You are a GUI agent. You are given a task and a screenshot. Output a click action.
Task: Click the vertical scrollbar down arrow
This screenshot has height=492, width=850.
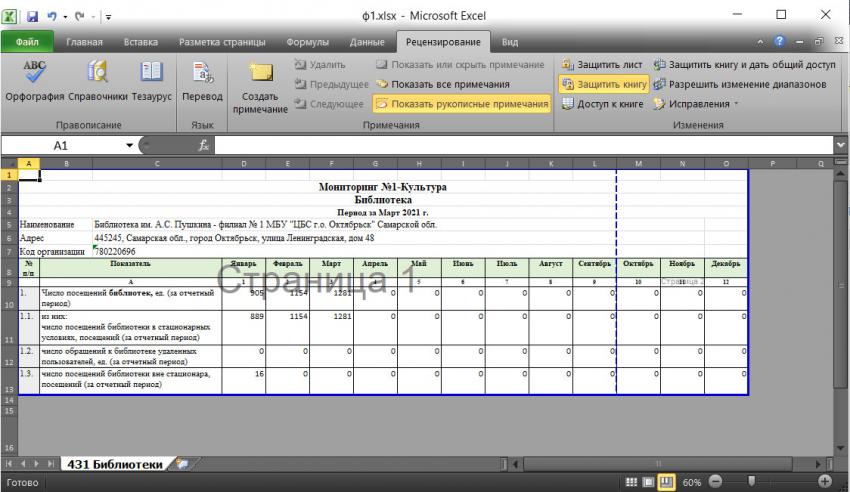(x=841, y=449)
